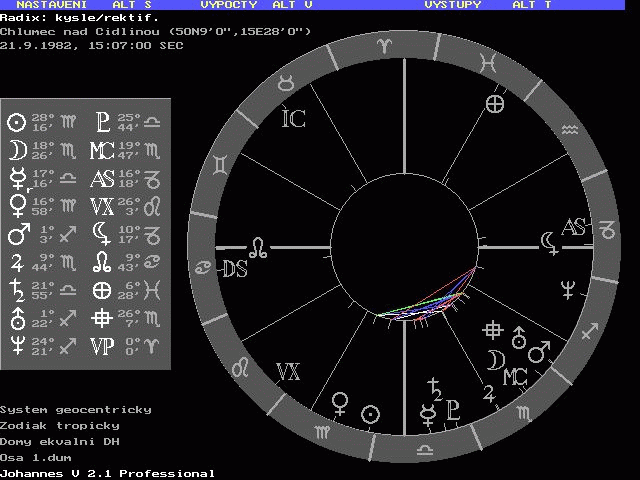The width and height of the screenshot is (640, 480).
Task: Click the Part of Fortune symbol in chart
Action: (x=494, y=103)
